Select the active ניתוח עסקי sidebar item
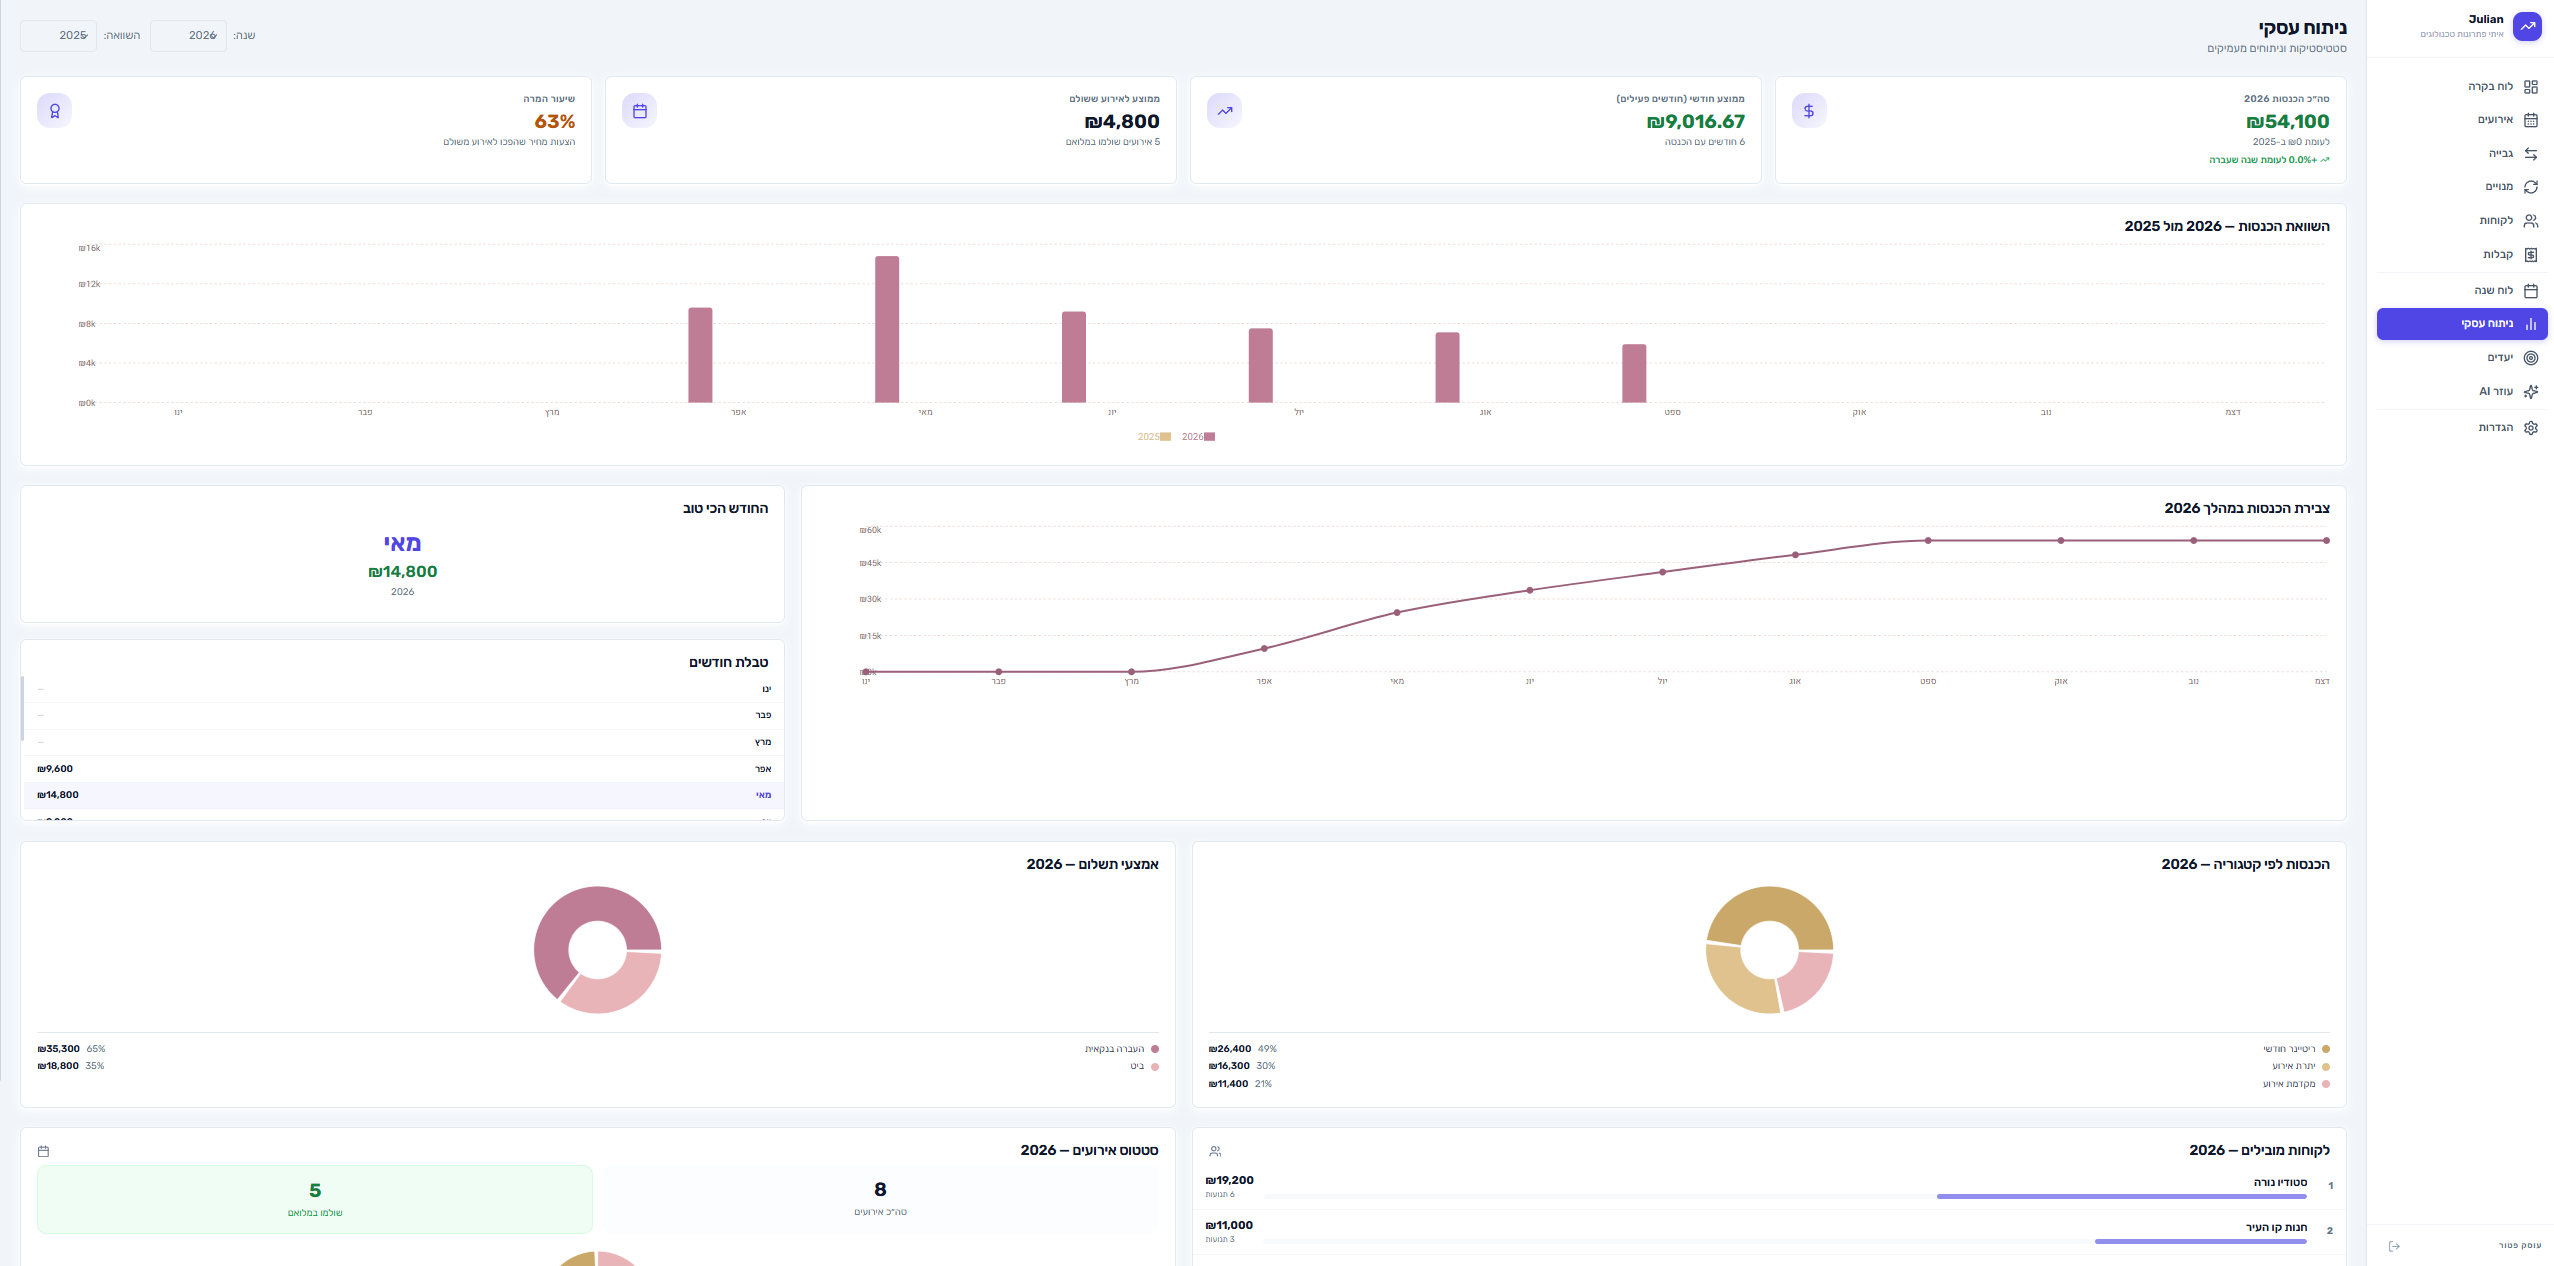Image resolution: width=2554 pixels, height=1266 pixels. (x=2462, y=324)
